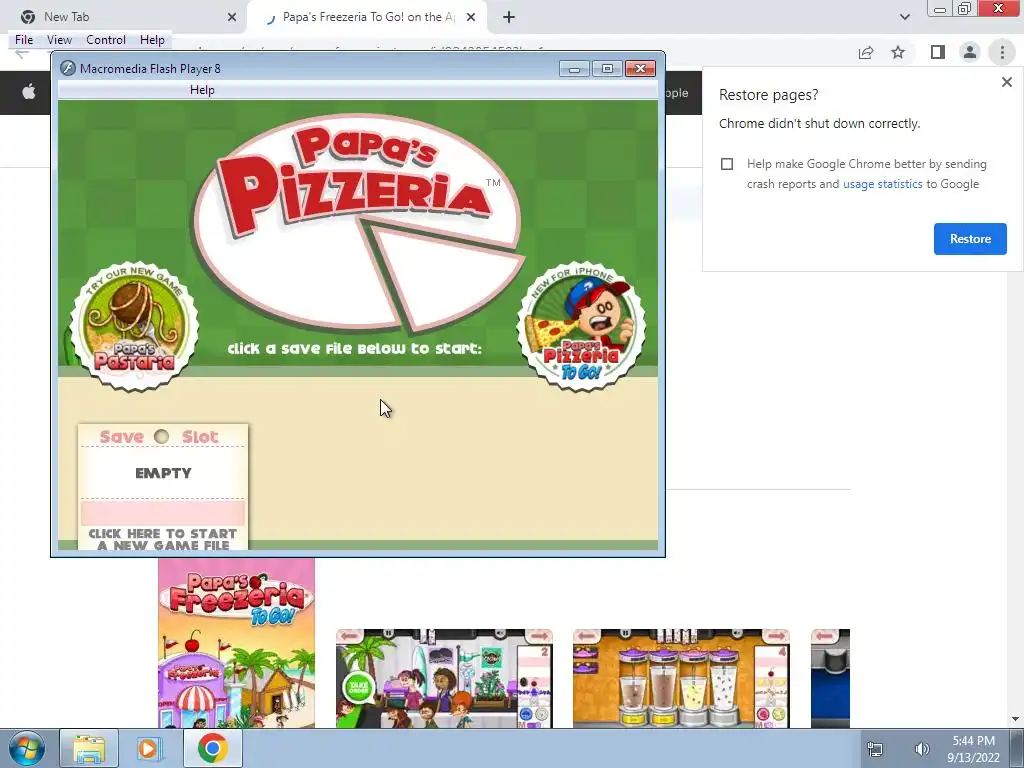Click the page scrollbar down arrow
The height and width of the screenshot is (768, 1024).
[1016, 720]
